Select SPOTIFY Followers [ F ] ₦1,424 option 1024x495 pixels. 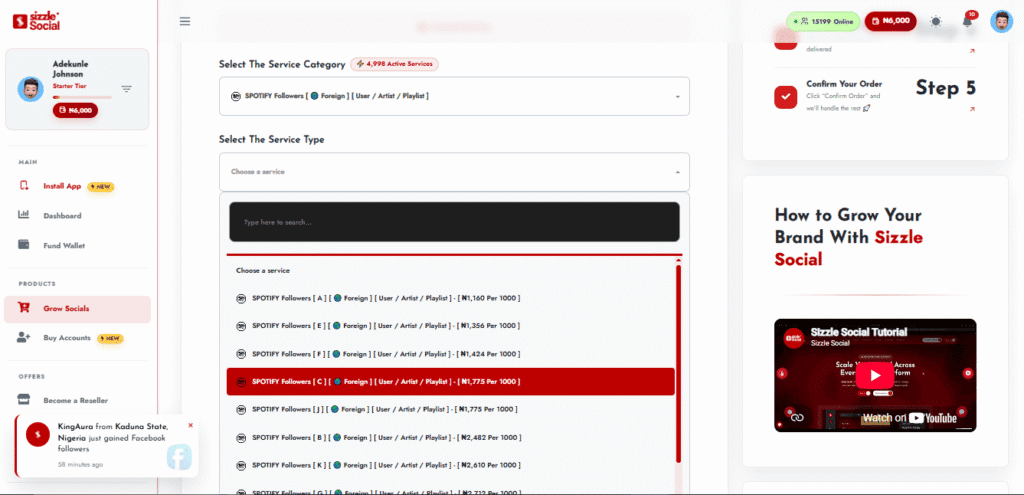[451, 354]
